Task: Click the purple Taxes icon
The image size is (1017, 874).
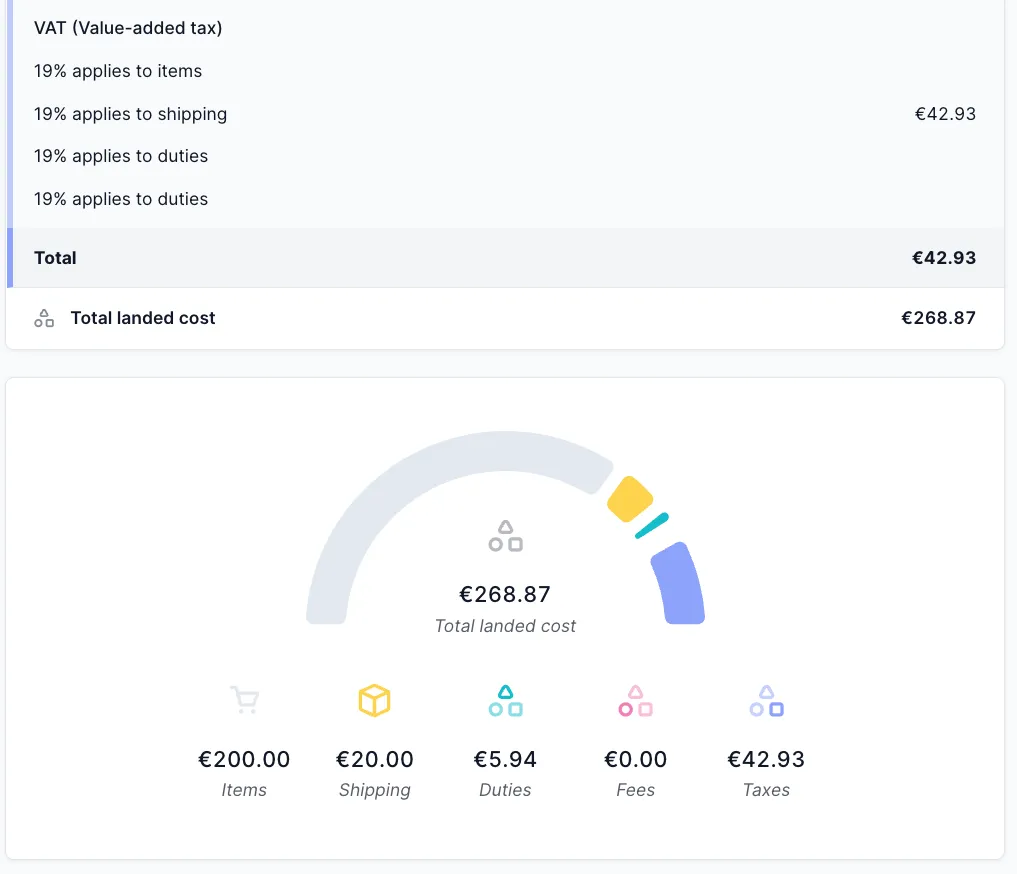Action: point(766,700)
